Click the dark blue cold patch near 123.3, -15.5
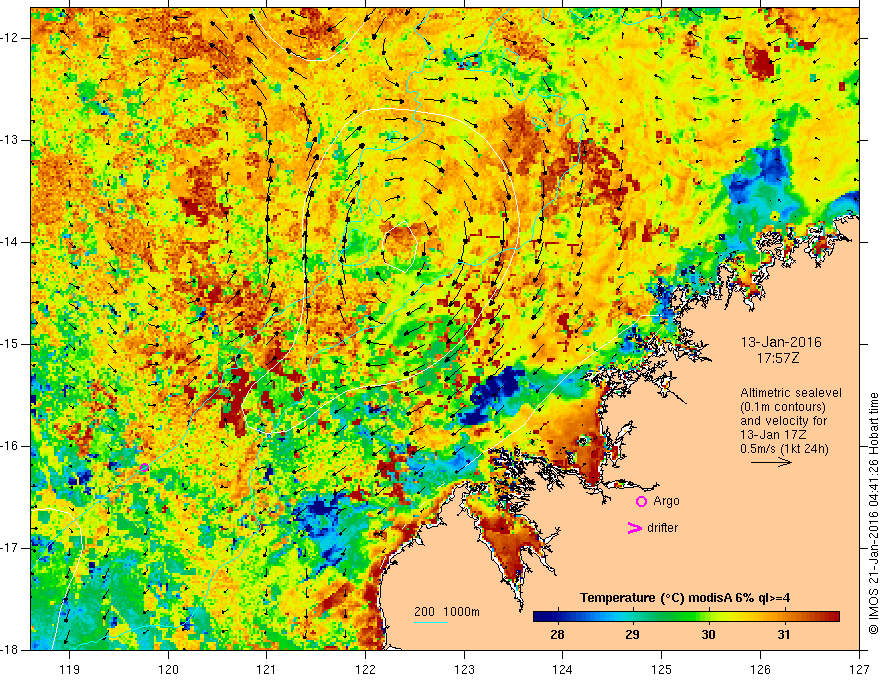Image resolution: width=880 pixels, height=680 pixels. click(x=493, y=396)
